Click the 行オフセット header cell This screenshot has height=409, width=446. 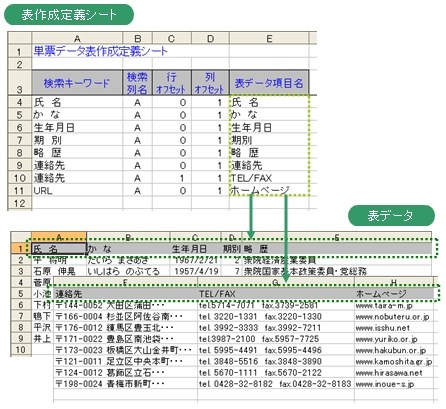[x=172, y=82]
